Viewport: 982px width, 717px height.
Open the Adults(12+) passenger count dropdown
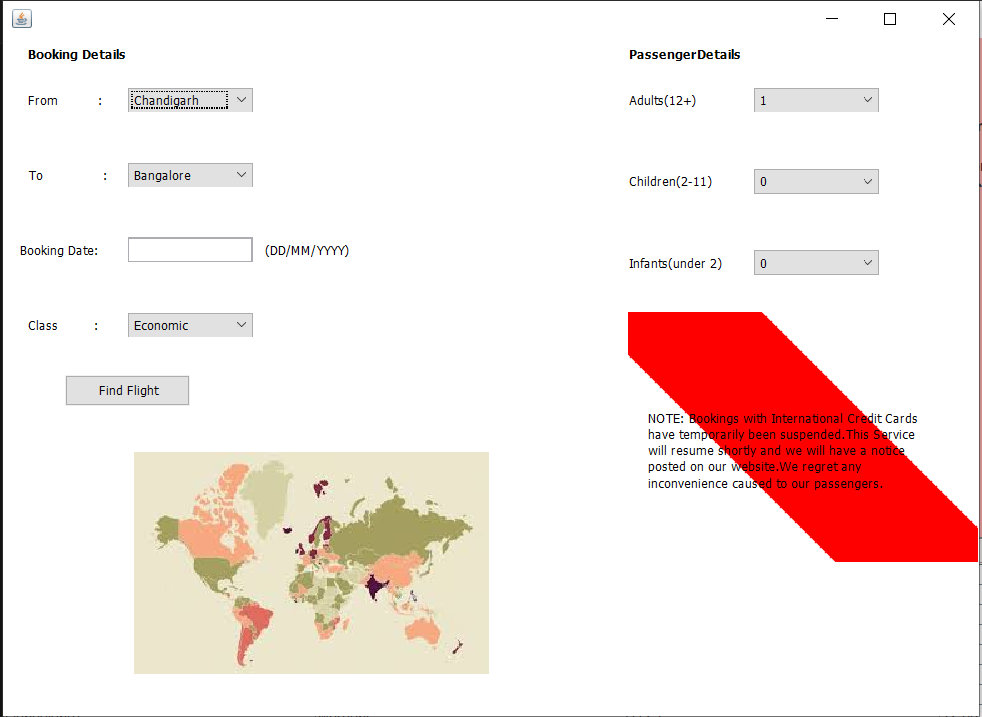coord(810,100)
